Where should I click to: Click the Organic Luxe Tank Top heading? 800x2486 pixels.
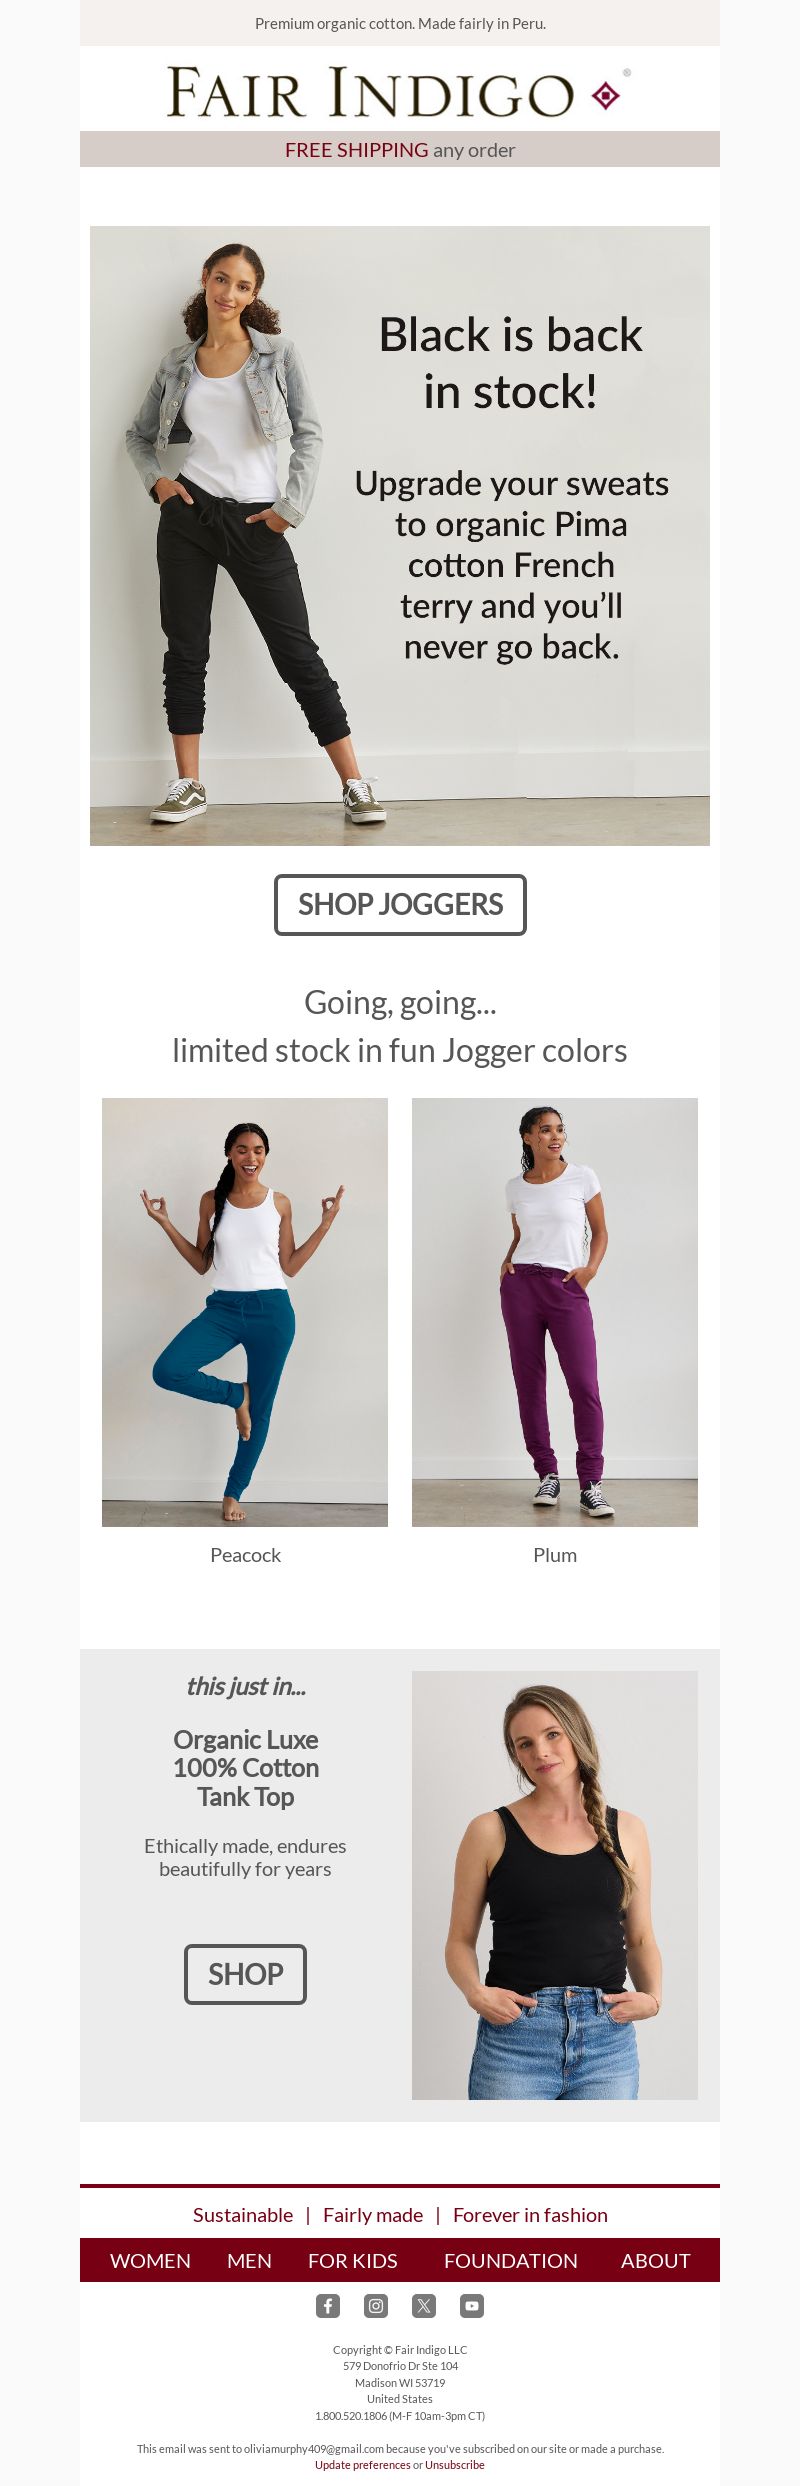246,1768
